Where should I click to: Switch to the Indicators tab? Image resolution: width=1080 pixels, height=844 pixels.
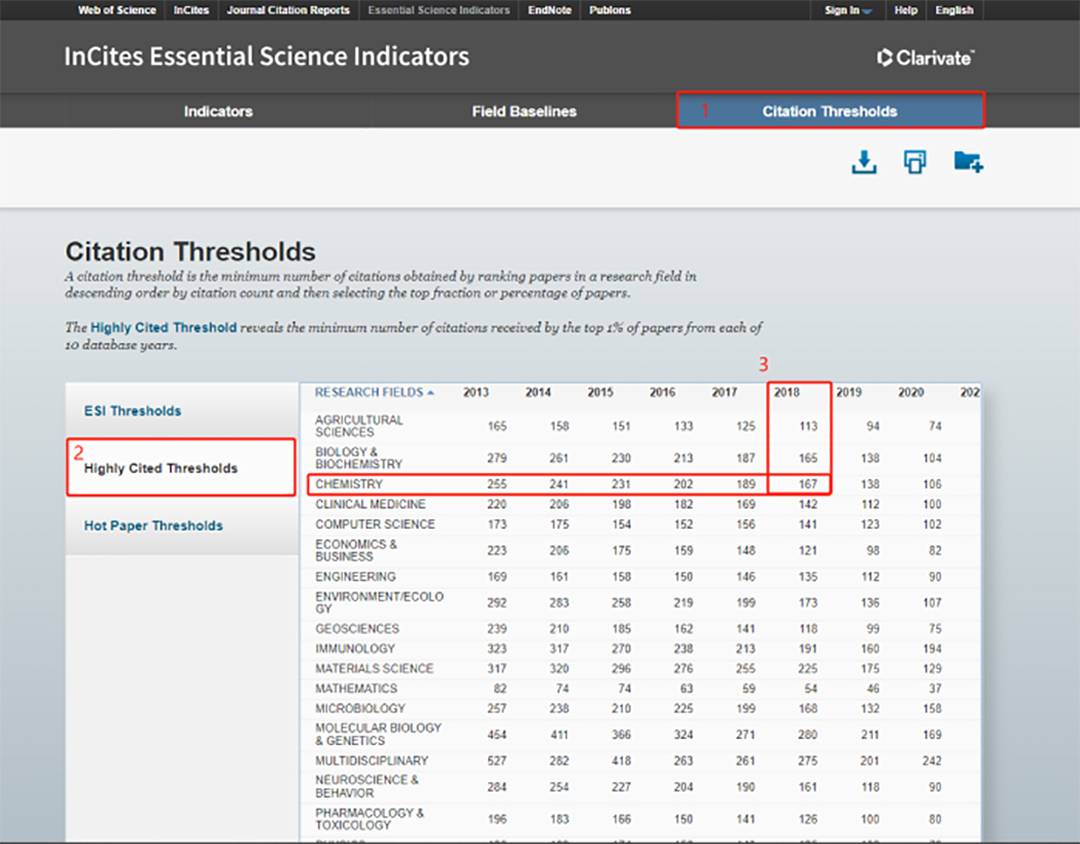218,112
